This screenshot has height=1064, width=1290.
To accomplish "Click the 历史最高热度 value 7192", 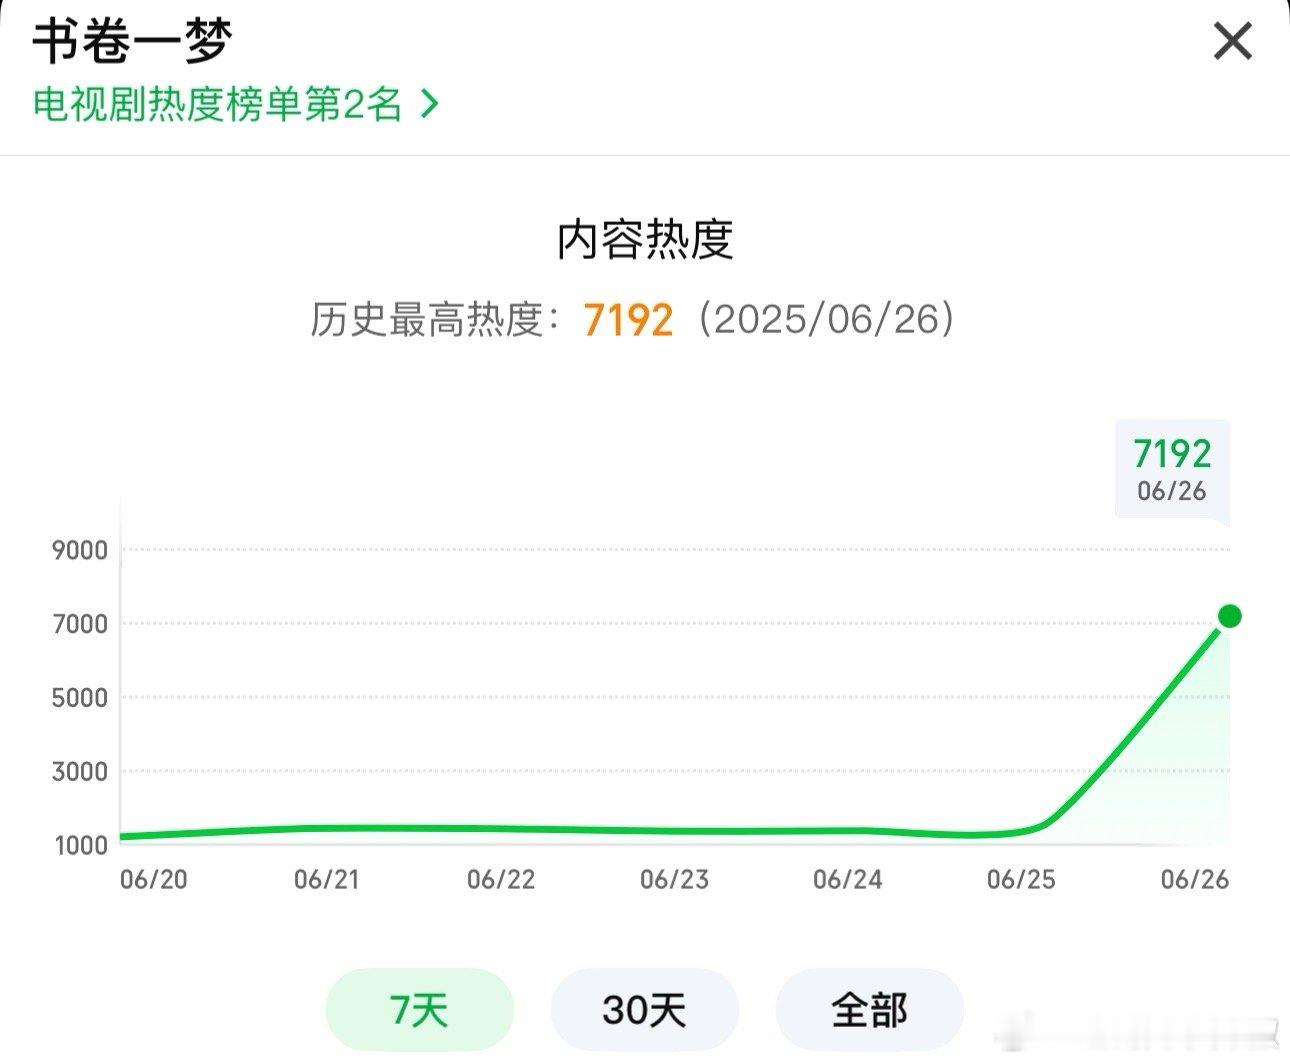I will coord(628,320).
